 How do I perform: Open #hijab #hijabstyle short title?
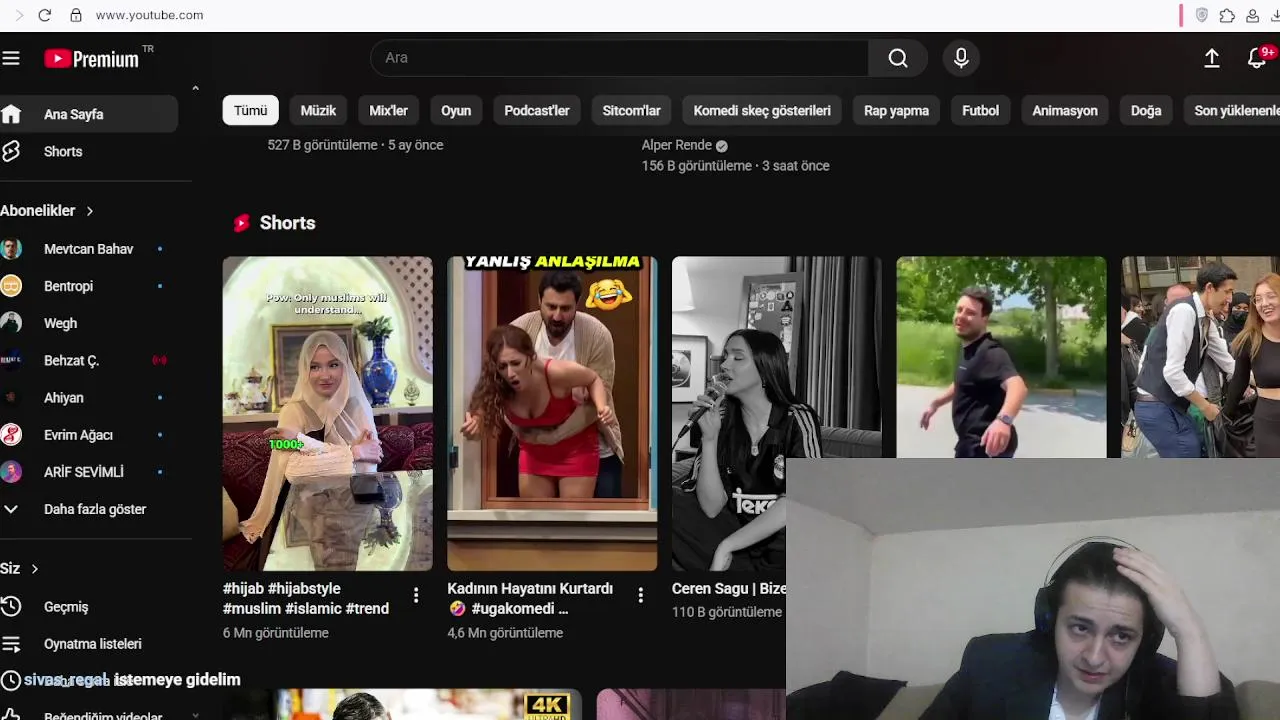click(306, 598)
